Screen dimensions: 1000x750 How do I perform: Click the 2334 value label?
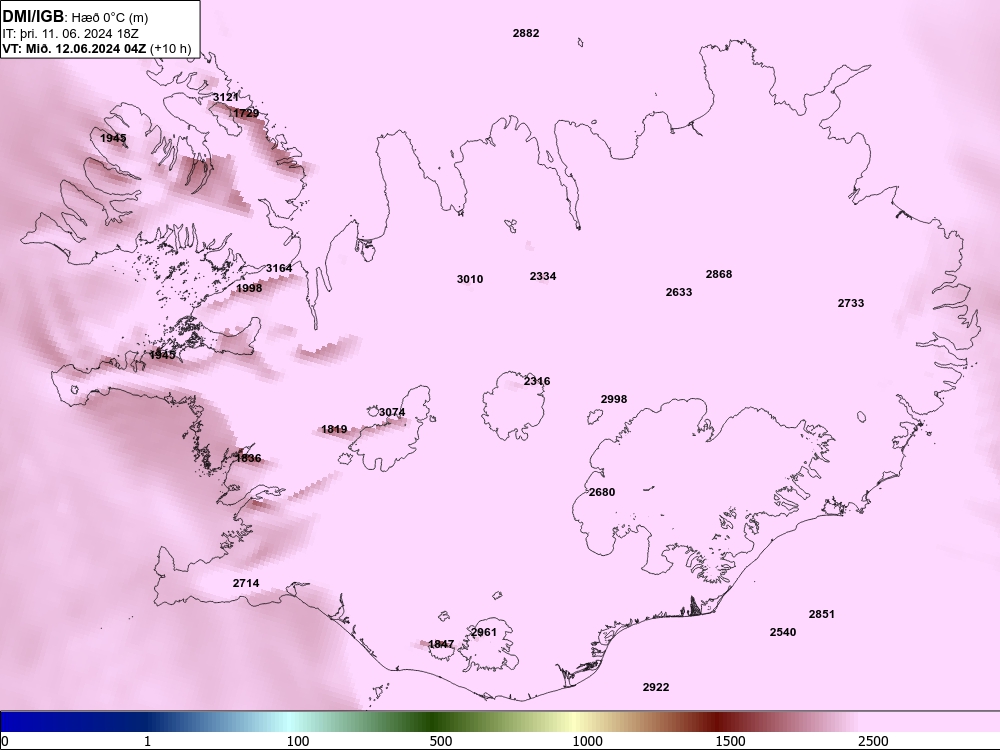click(x=543, y=276)
